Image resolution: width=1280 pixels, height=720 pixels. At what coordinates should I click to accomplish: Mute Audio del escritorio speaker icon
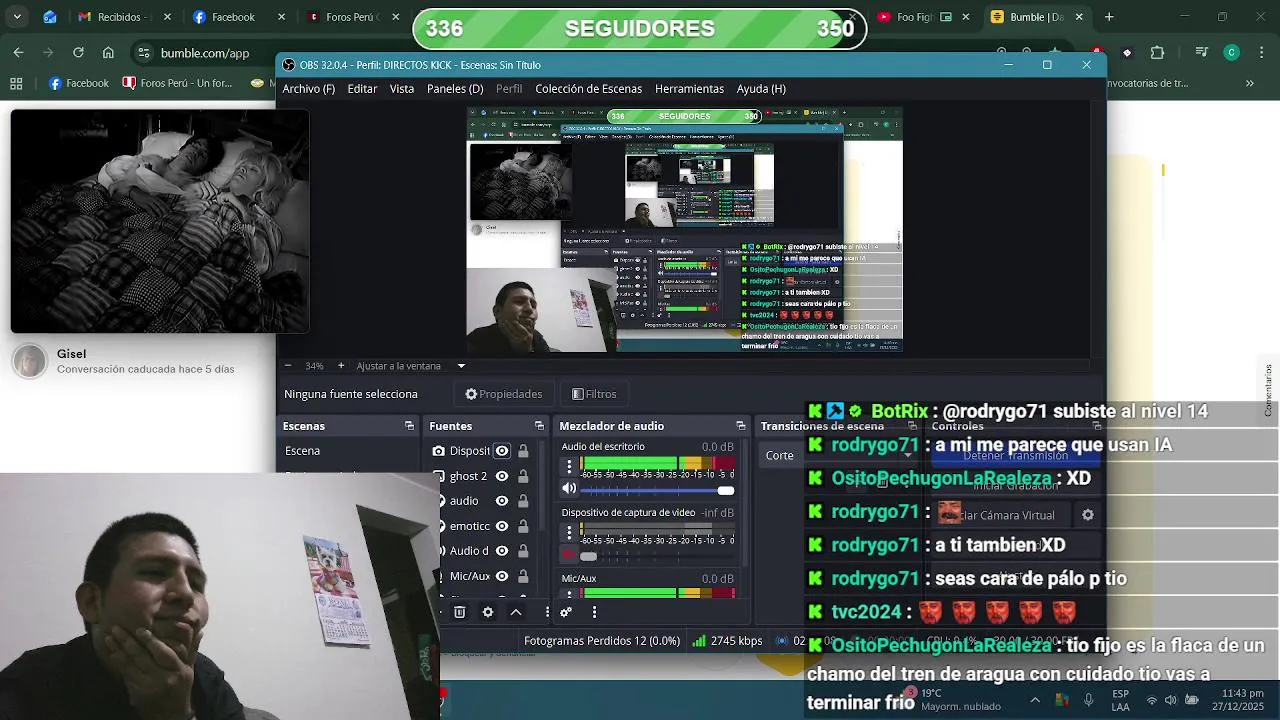coord(569,489)
